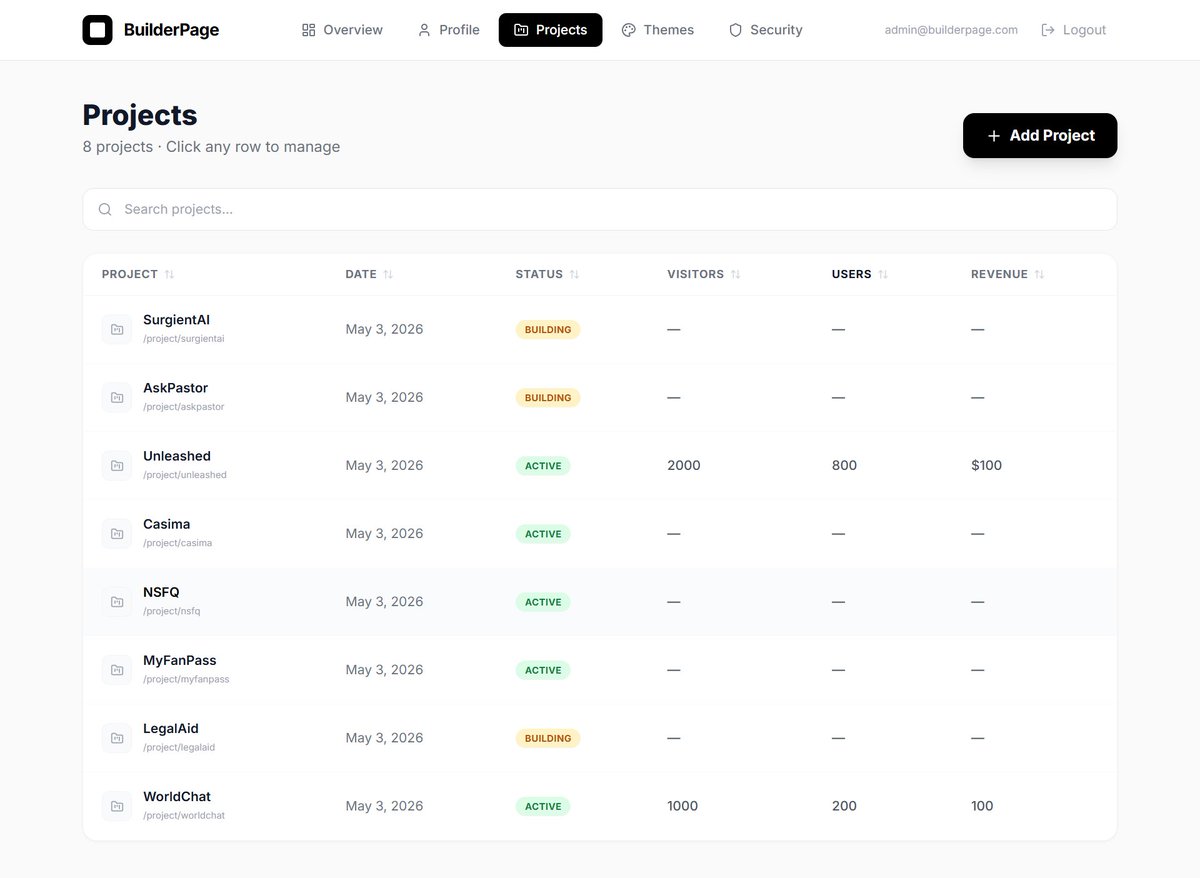Open the WorldChat project name
The height and width of the screenshot is (878, 1200).
[177, 797]
